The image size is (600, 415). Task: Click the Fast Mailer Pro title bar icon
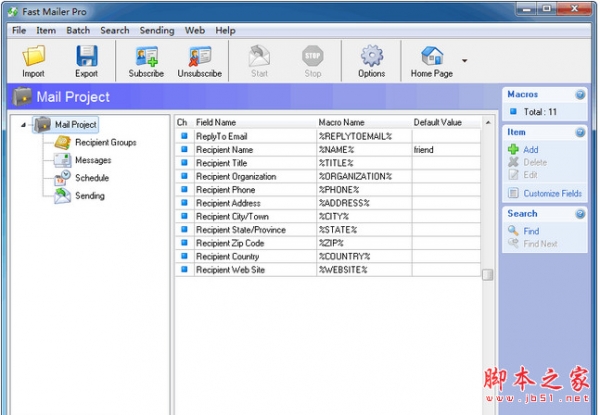point(13,12)
